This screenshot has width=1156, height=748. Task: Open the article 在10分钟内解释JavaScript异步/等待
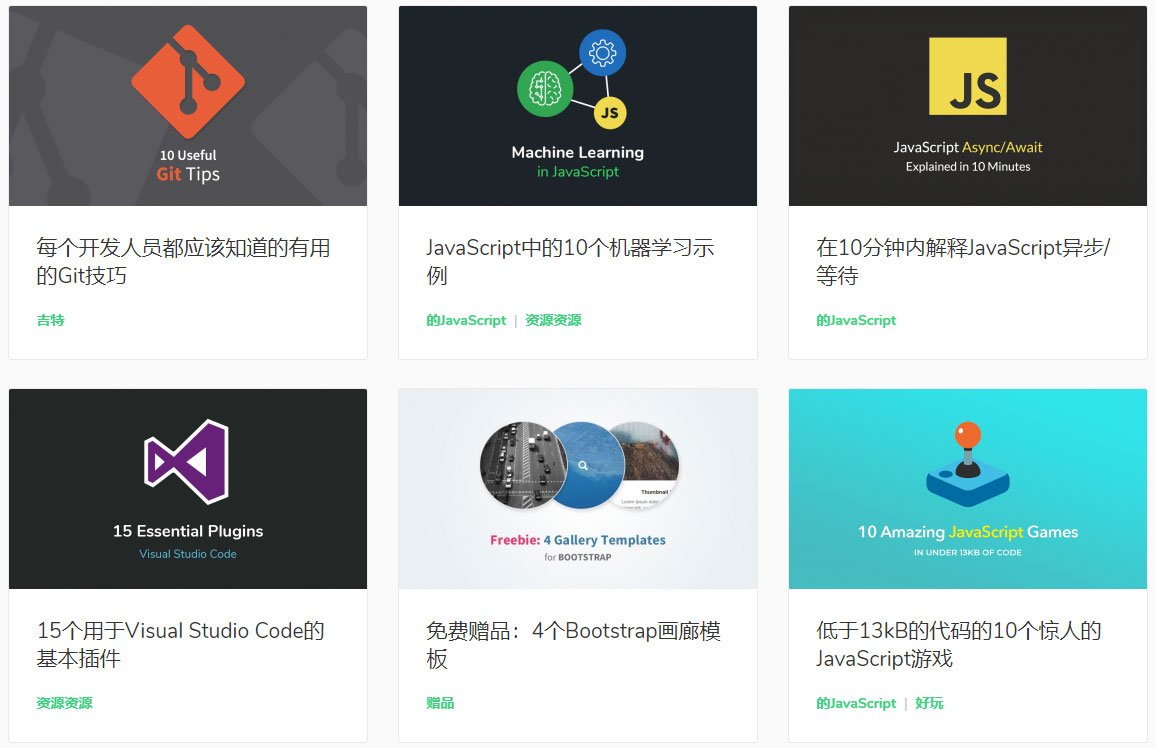pos(963,262)
